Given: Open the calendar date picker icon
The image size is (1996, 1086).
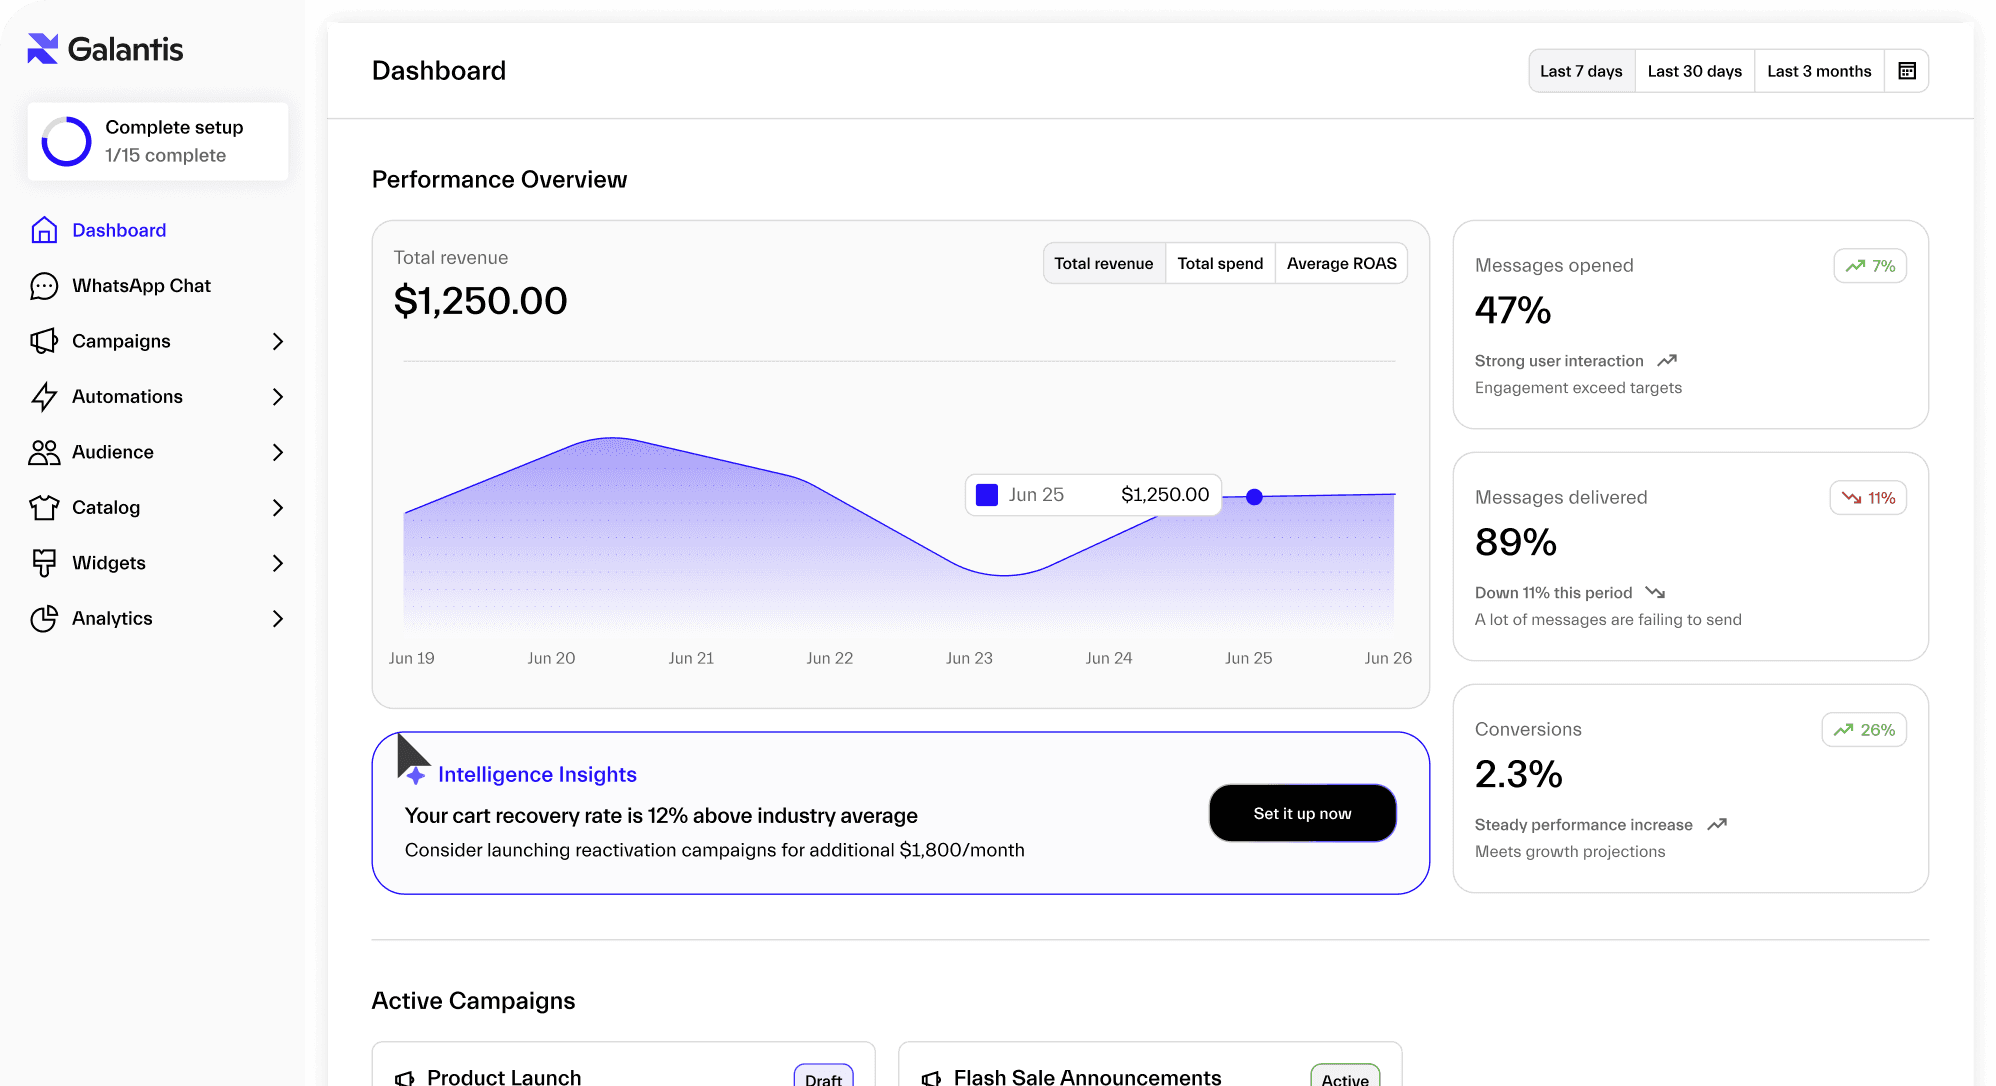Looking at the screenshot, I should 1906,71.
